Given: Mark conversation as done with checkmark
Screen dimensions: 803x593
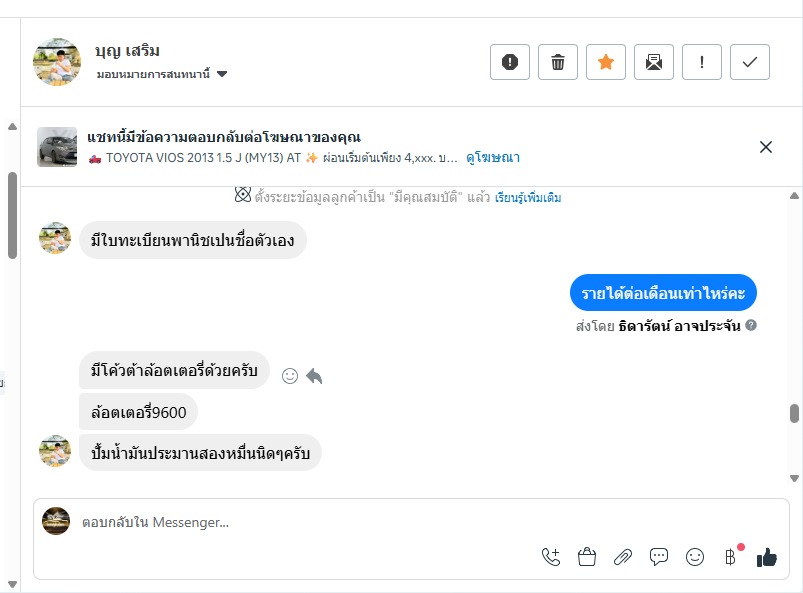Looking at the screenshot, I should (x=750, y=62).
